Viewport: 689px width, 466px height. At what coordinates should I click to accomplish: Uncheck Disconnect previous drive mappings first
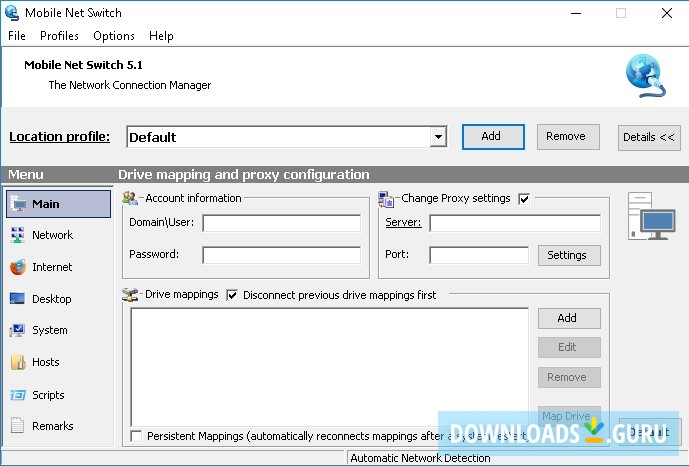pos(232,295)
